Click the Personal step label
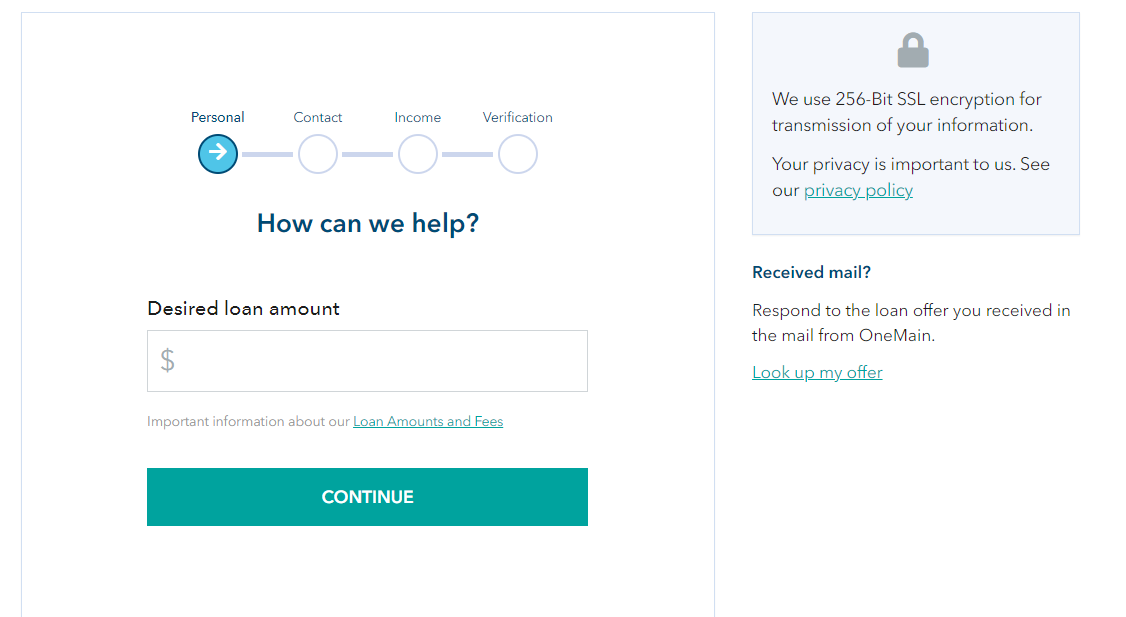Viewport: 1126px width, 617px height. (x=218, y=117)
